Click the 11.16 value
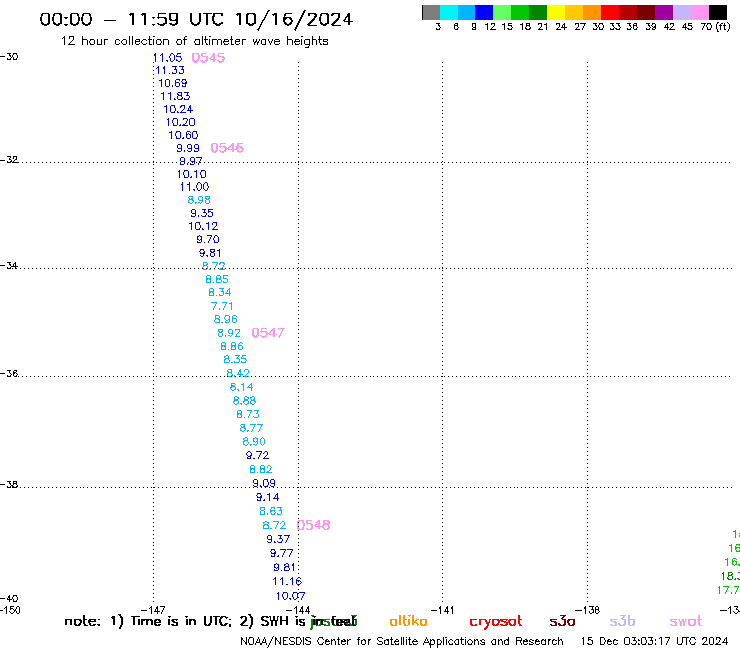The image size is (740, 650). pos(287,582)
